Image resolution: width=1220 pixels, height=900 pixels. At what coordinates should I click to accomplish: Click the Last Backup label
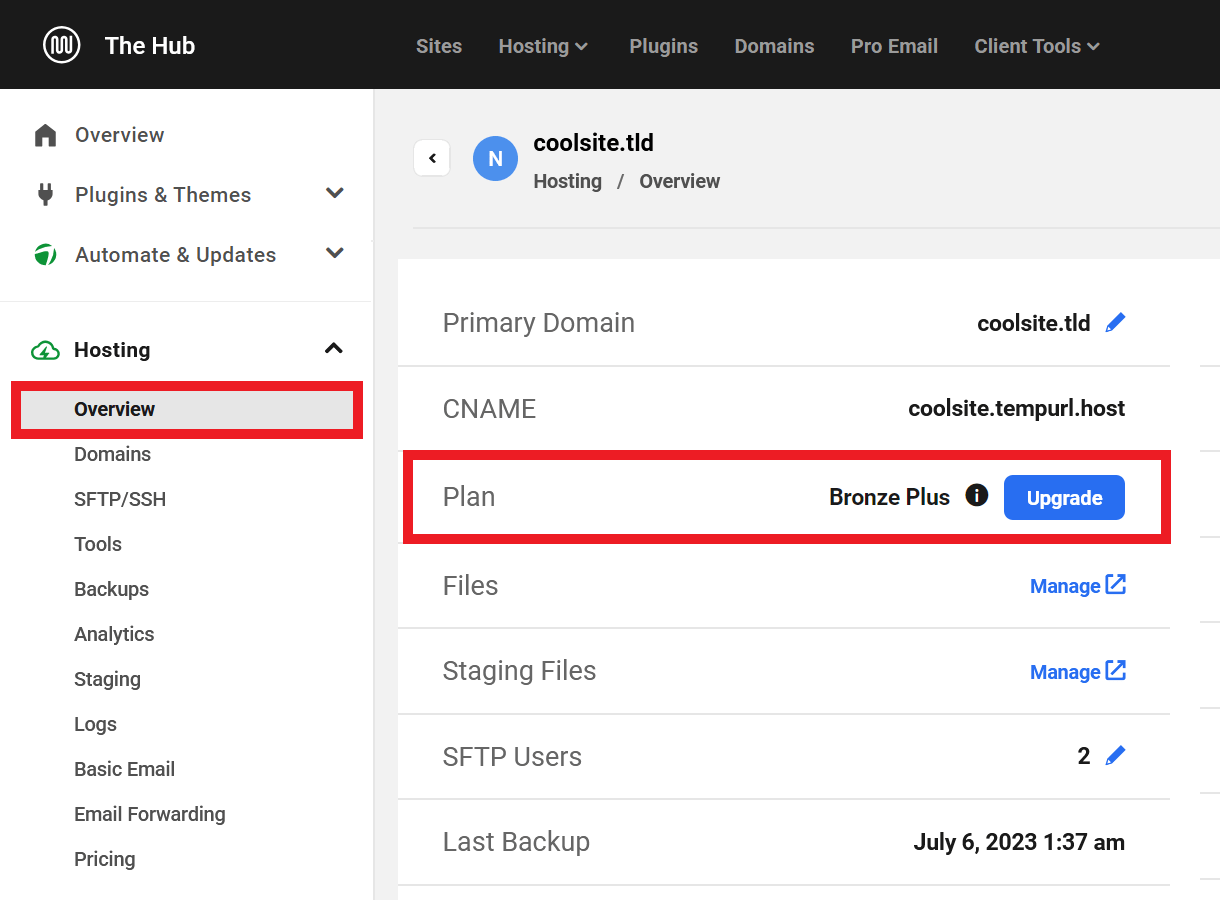click(516, 842)
